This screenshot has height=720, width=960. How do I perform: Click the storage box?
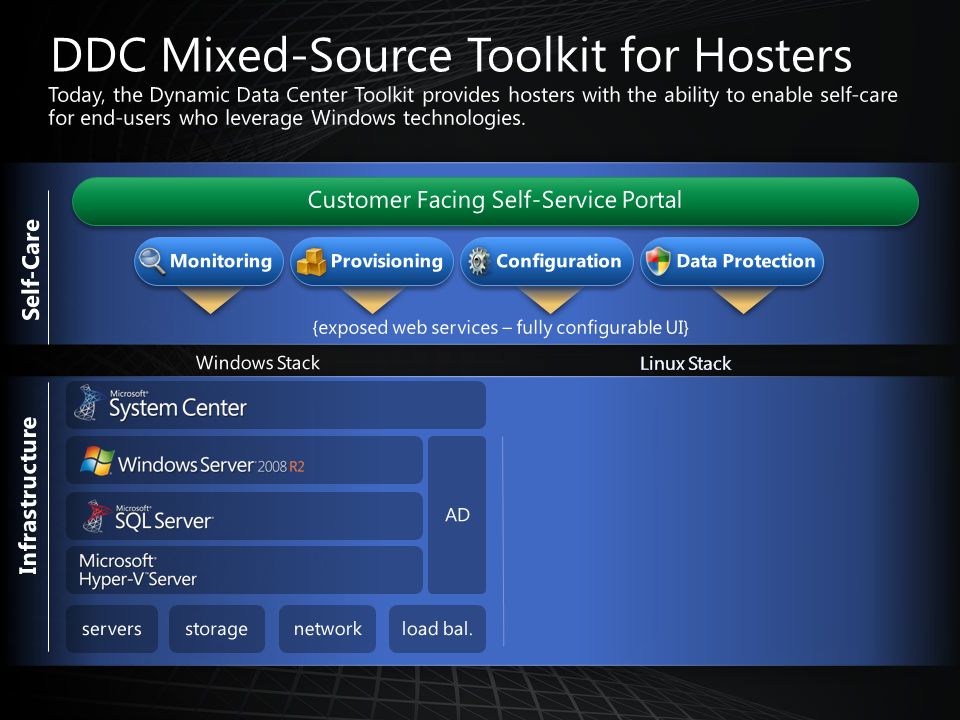pyautogui.click(x=217, y=629)
